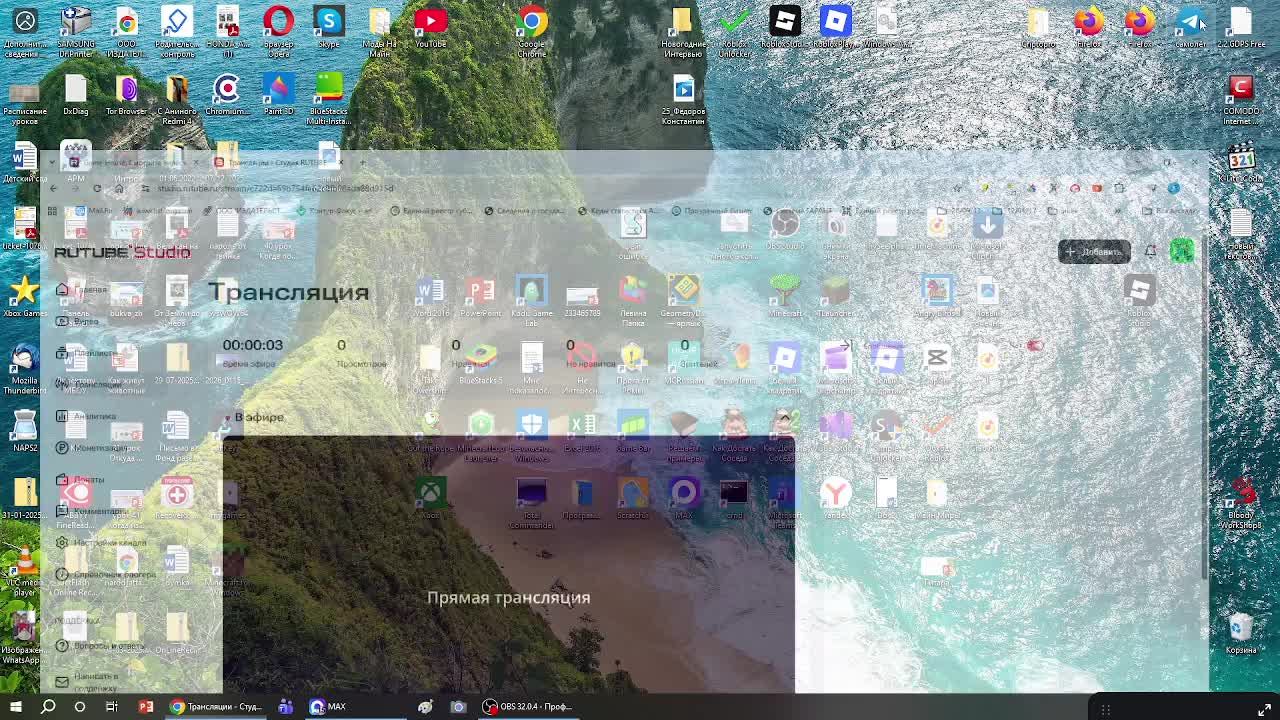Select the Дополнительные сведения desktop icon
The width and height of the screenshot is (1280, 720).
[x=25, y=28]
